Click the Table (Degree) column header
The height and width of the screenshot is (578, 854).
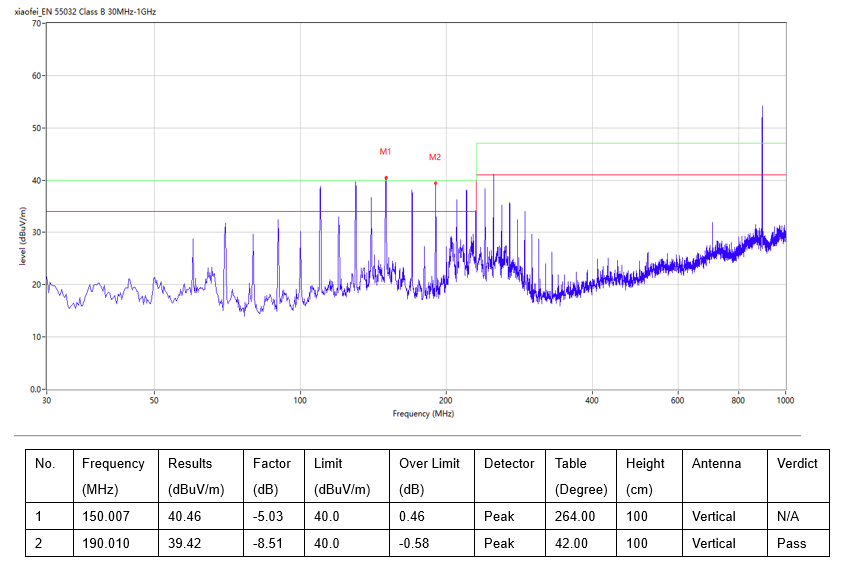point(581,476)
